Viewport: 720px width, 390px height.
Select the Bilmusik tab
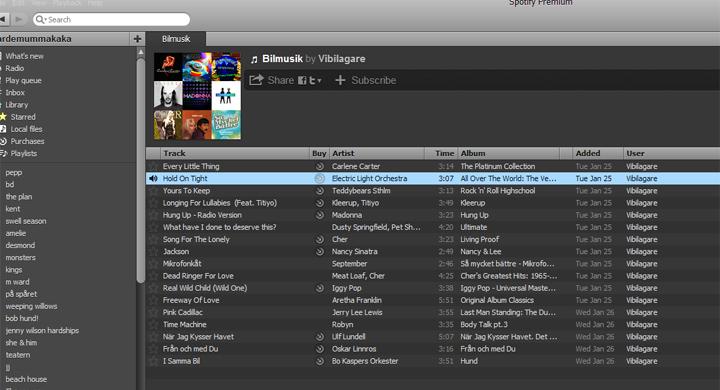[x=176, y=39]
